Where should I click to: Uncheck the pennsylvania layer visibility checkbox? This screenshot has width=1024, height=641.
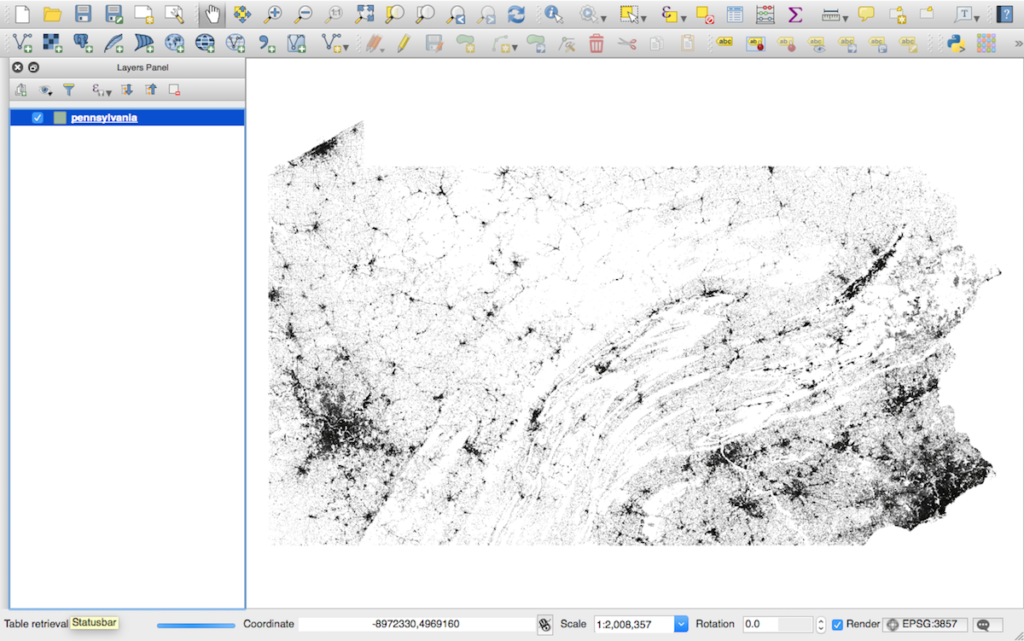pos(38,117)
